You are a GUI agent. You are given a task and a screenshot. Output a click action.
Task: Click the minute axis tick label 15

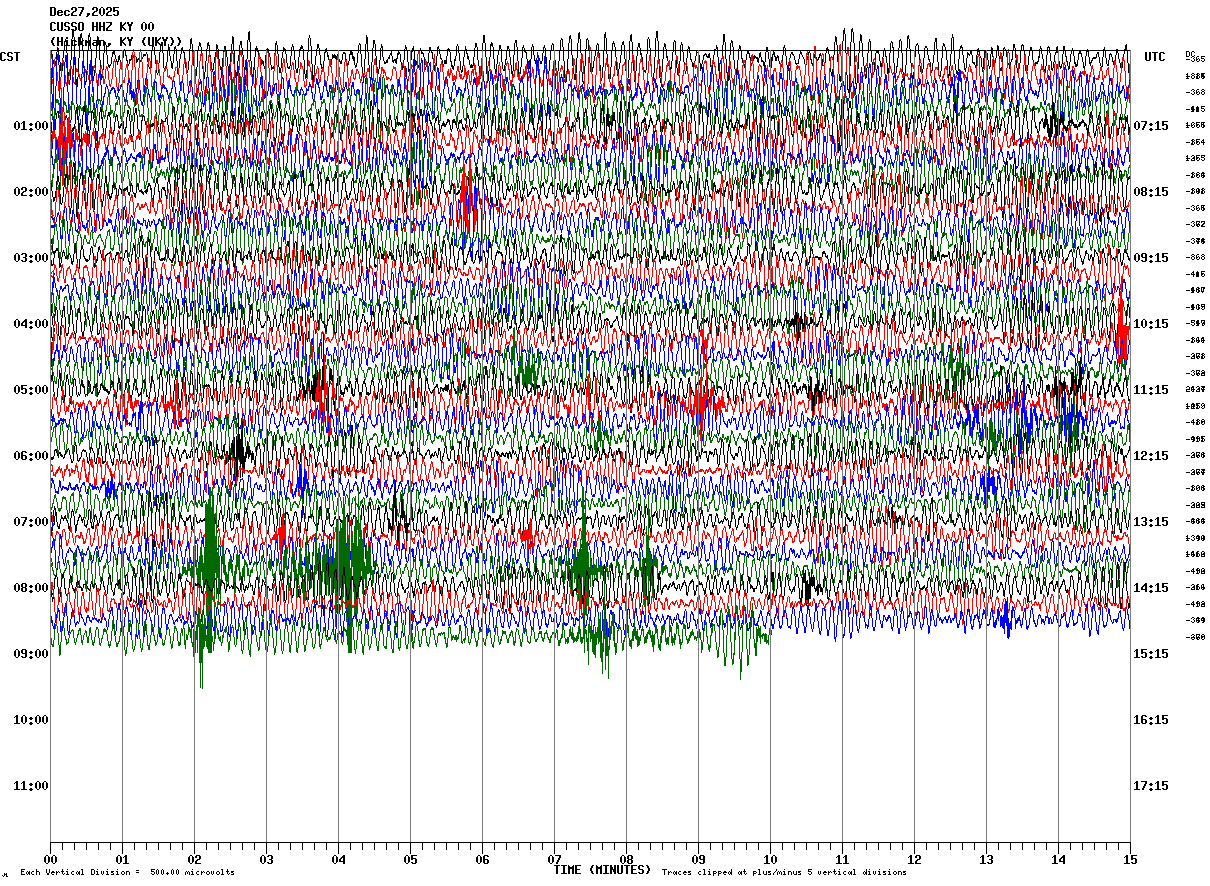point(1130,859)
